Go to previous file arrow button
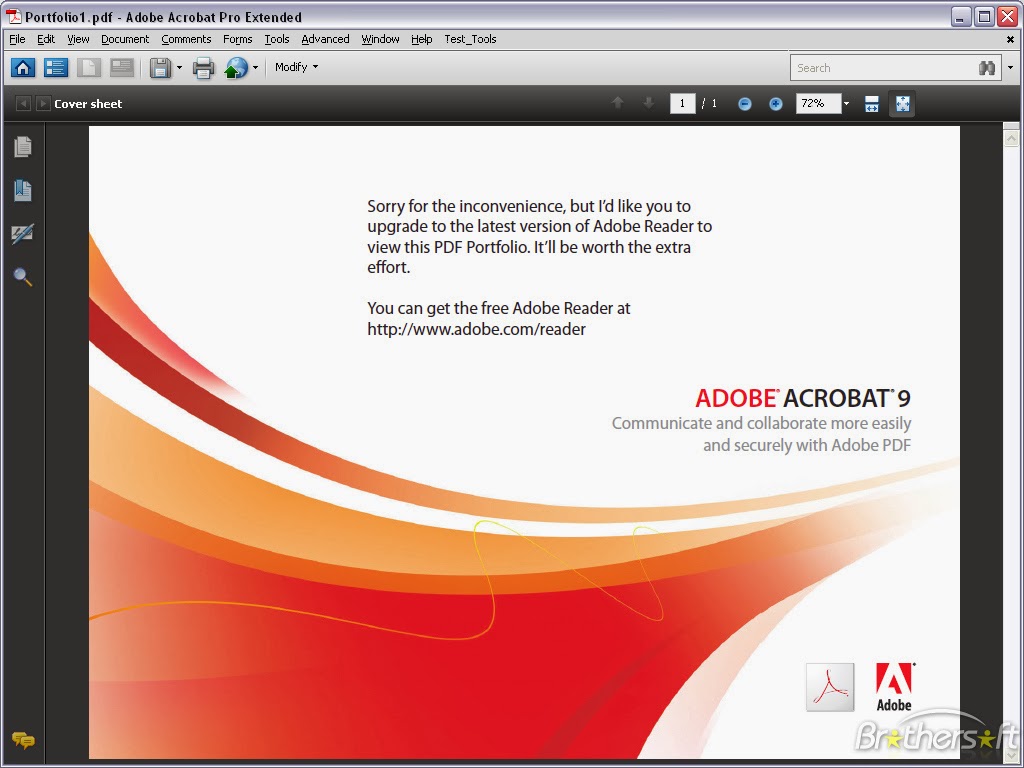This screenshot has height=768, width=1024. point(23,103)
